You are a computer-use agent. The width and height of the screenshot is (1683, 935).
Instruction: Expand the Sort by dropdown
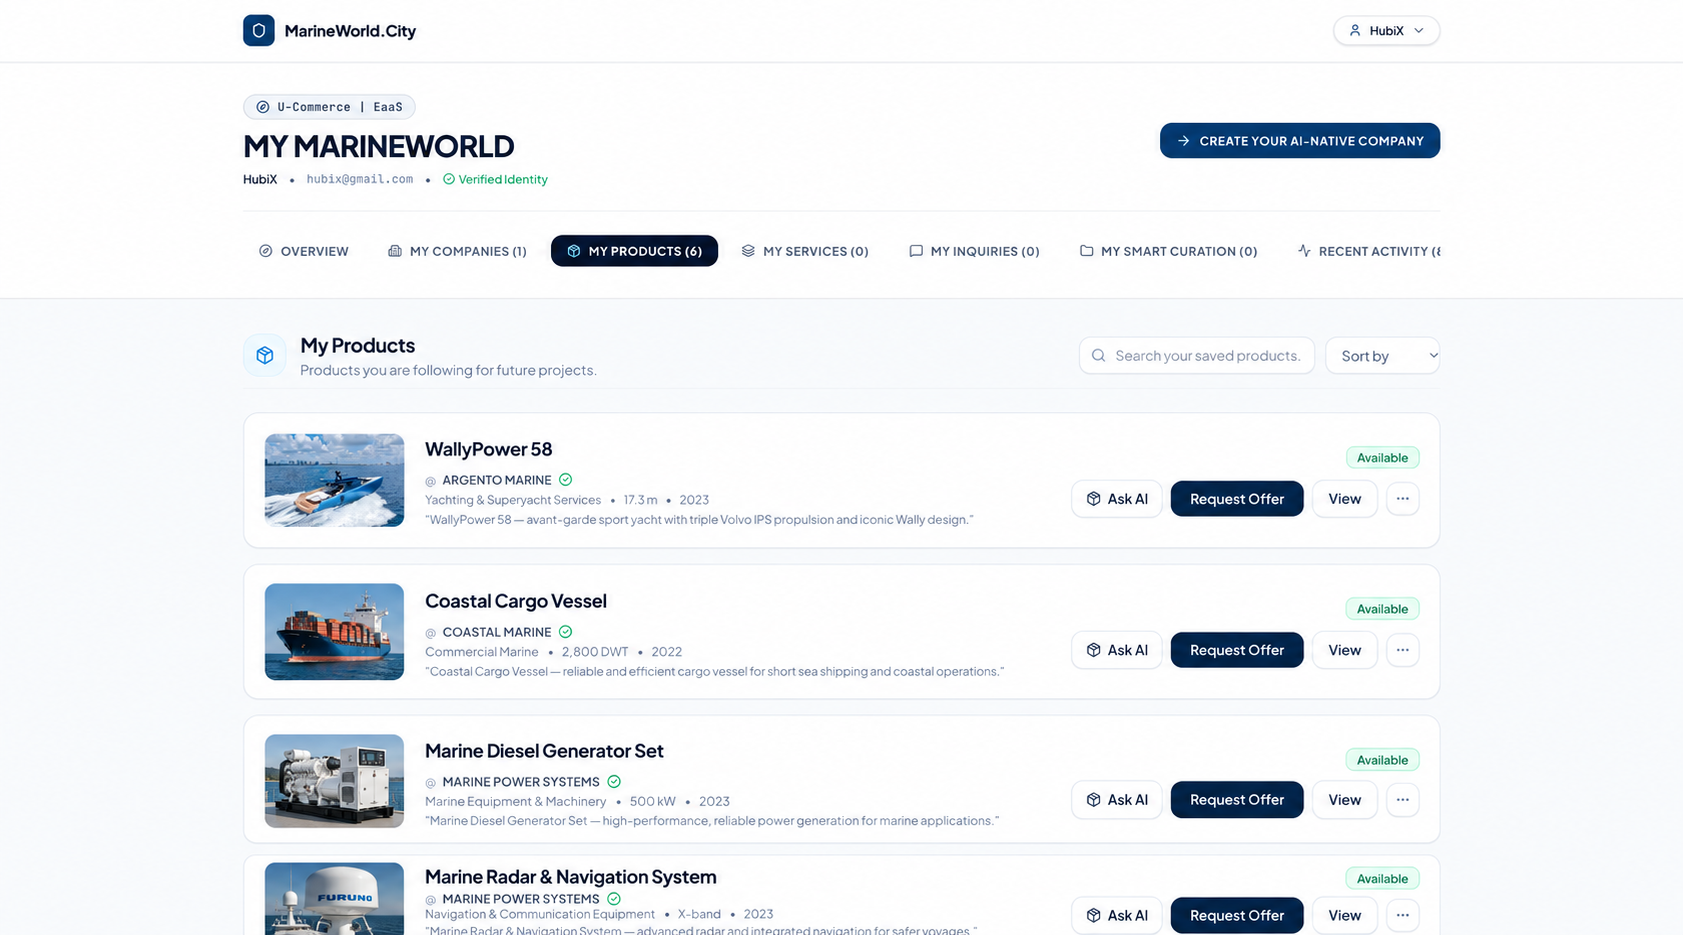[1383, 356]
